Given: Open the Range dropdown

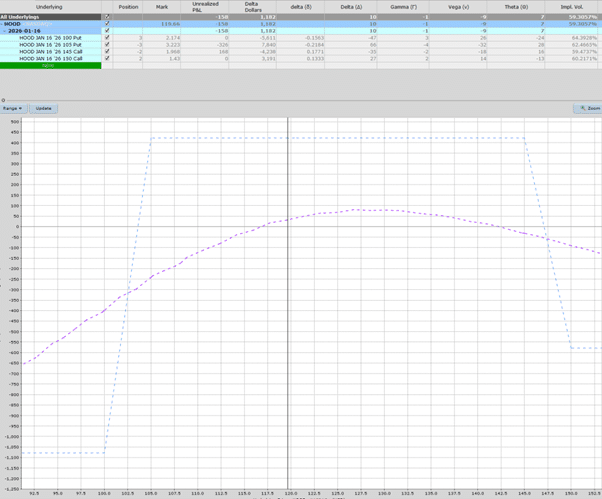Looking at the screenshot, I should click(13, 108).
